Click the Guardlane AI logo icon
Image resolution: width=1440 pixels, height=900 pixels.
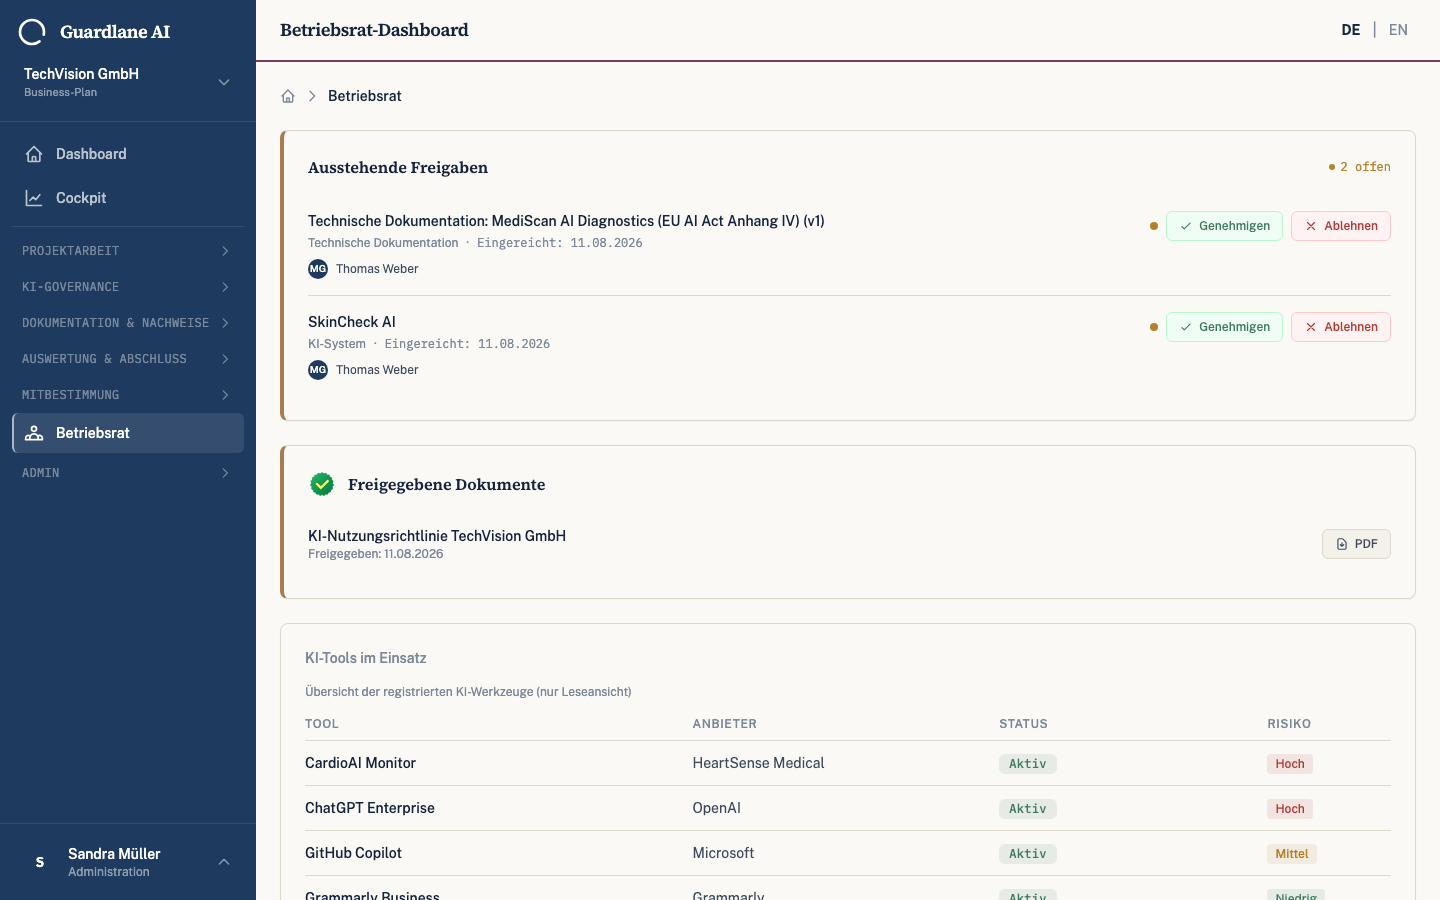32,32
